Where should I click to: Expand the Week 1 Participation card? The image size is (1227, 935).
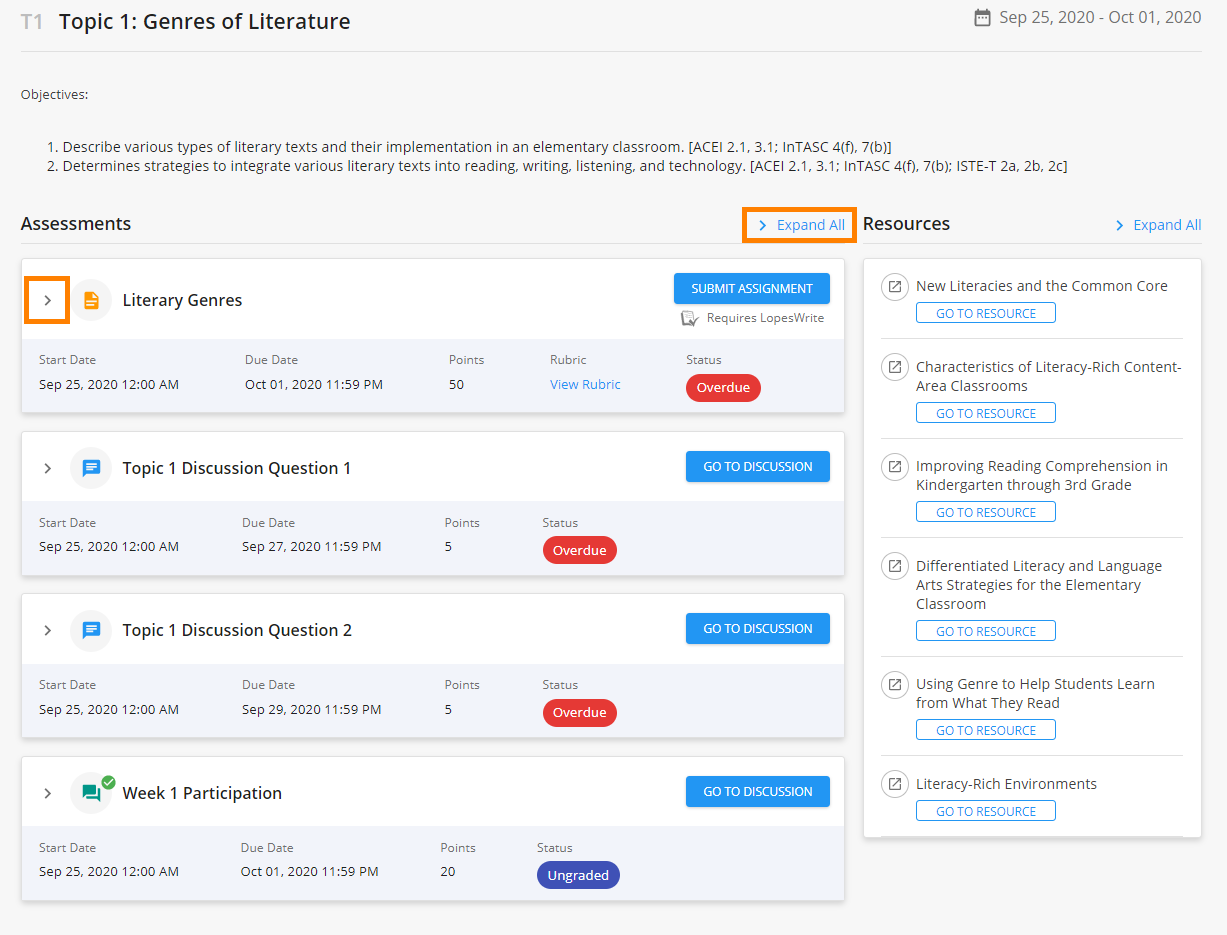pos(47,793)
